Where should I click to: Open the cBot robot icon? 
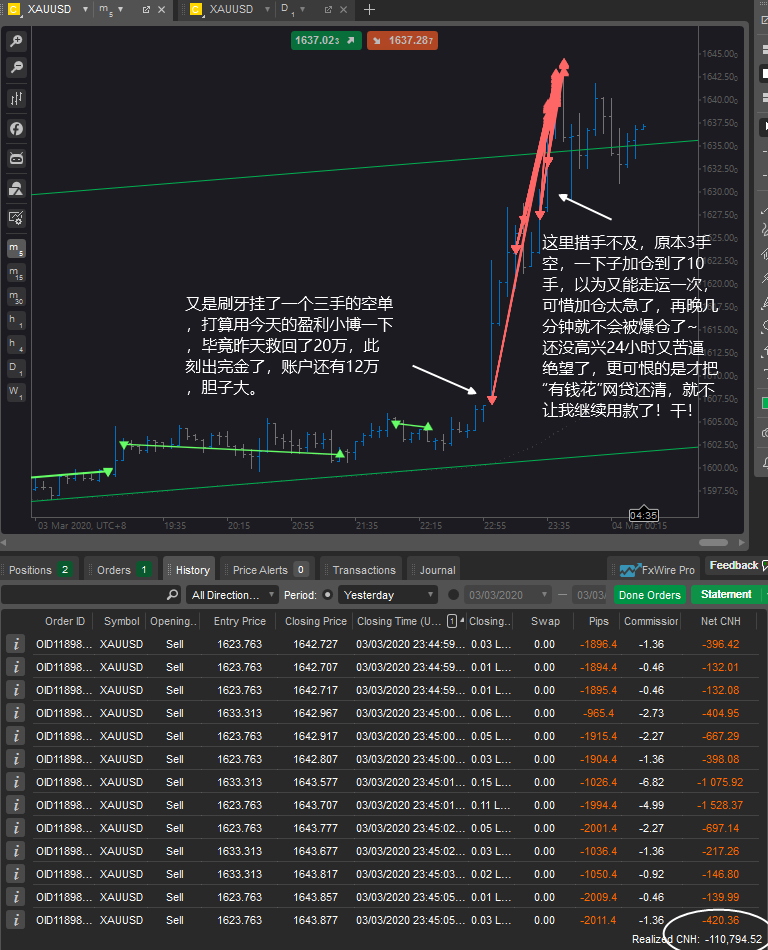pos(16,159)
